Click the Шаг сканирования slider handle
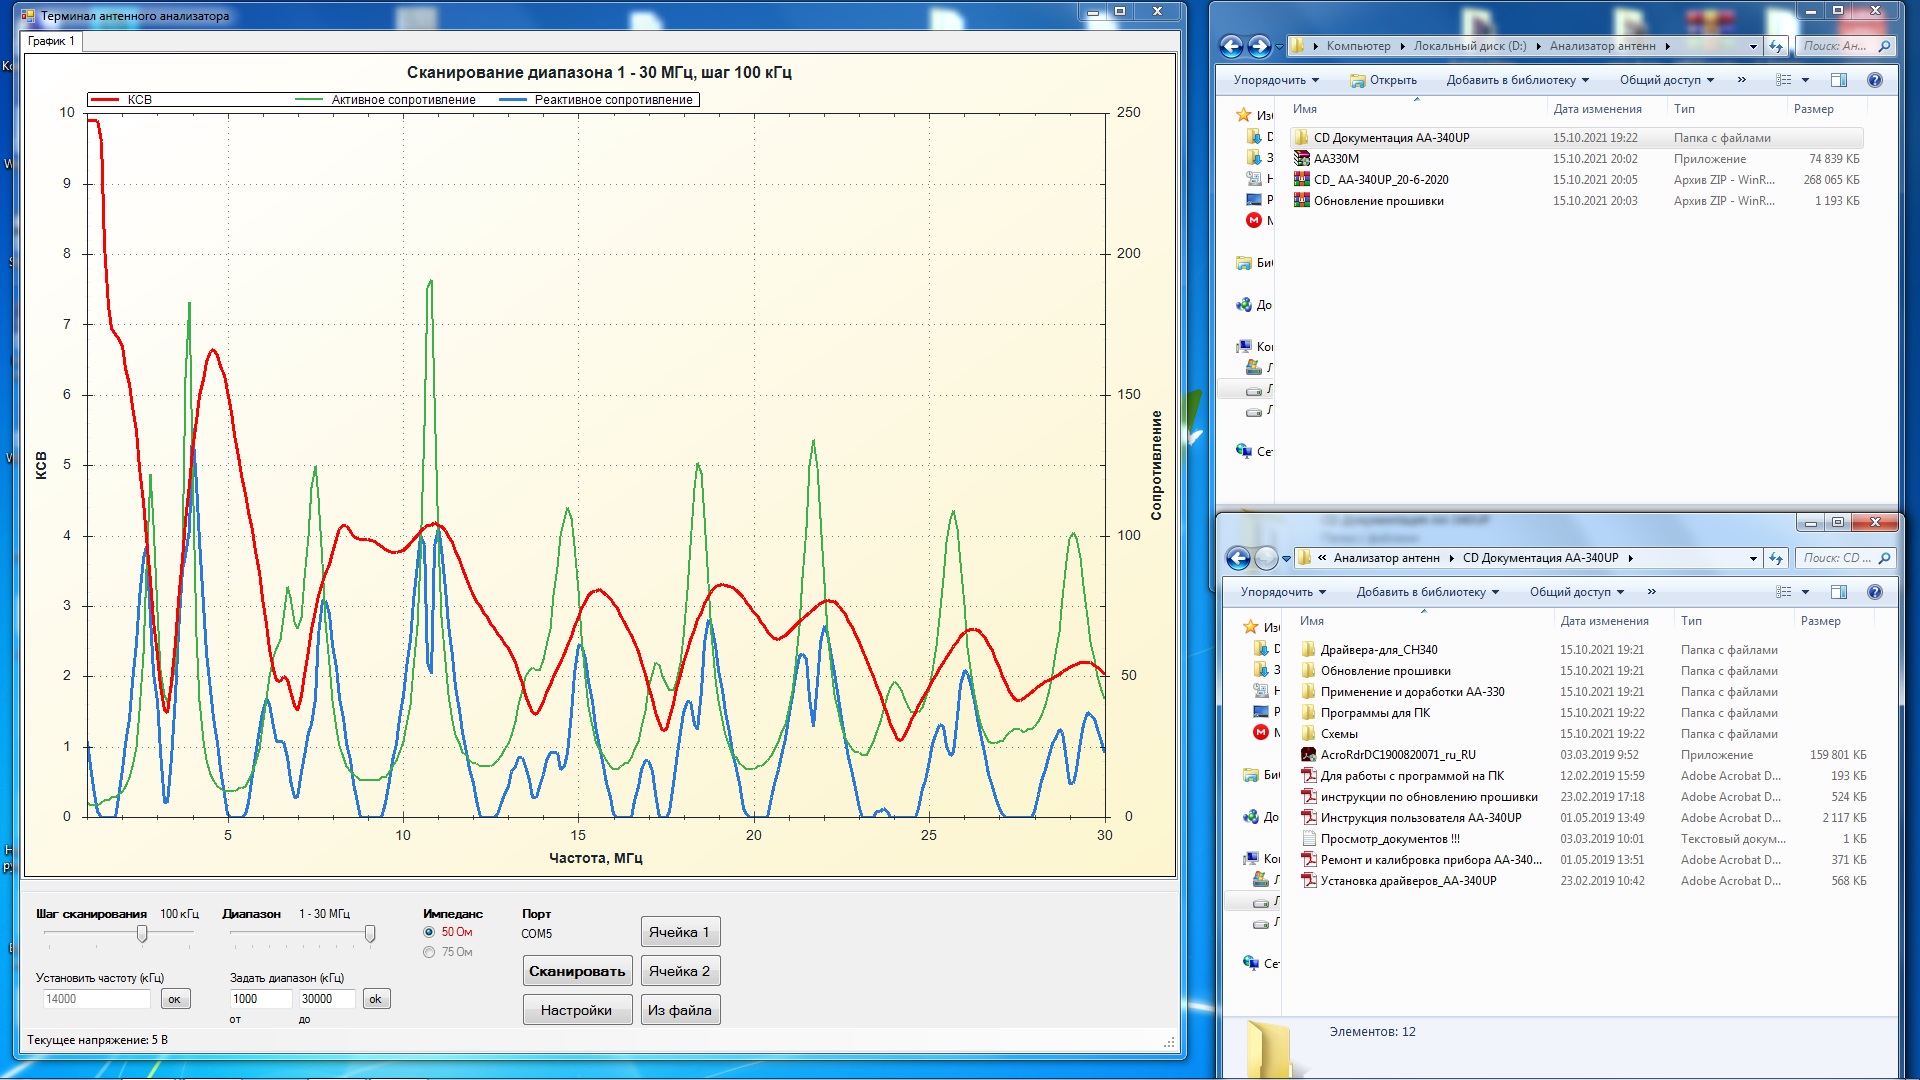Screen dimensions: 1920x1080 tap(142, 934)
